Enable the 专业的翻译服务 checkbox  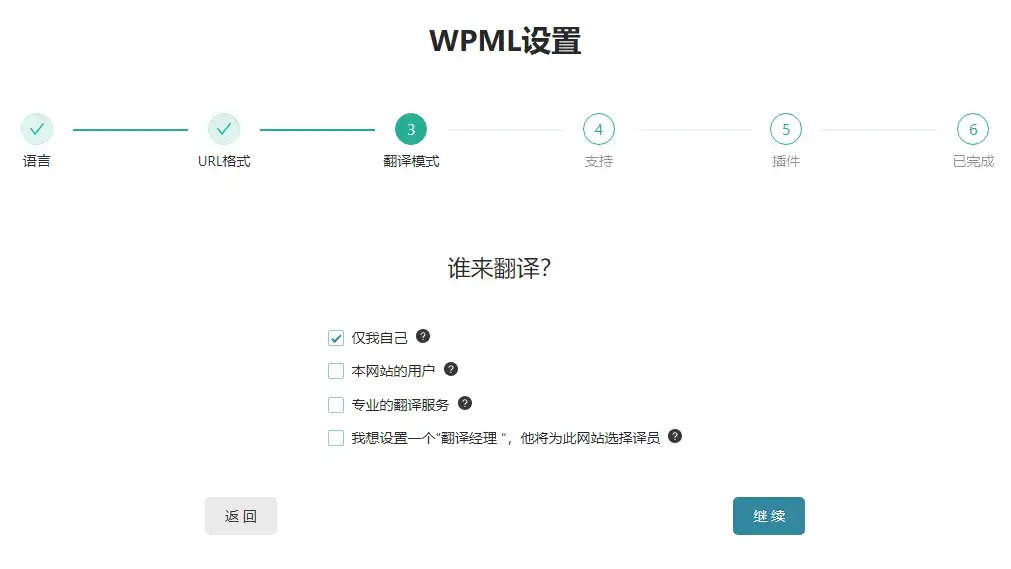click(336, 405)
